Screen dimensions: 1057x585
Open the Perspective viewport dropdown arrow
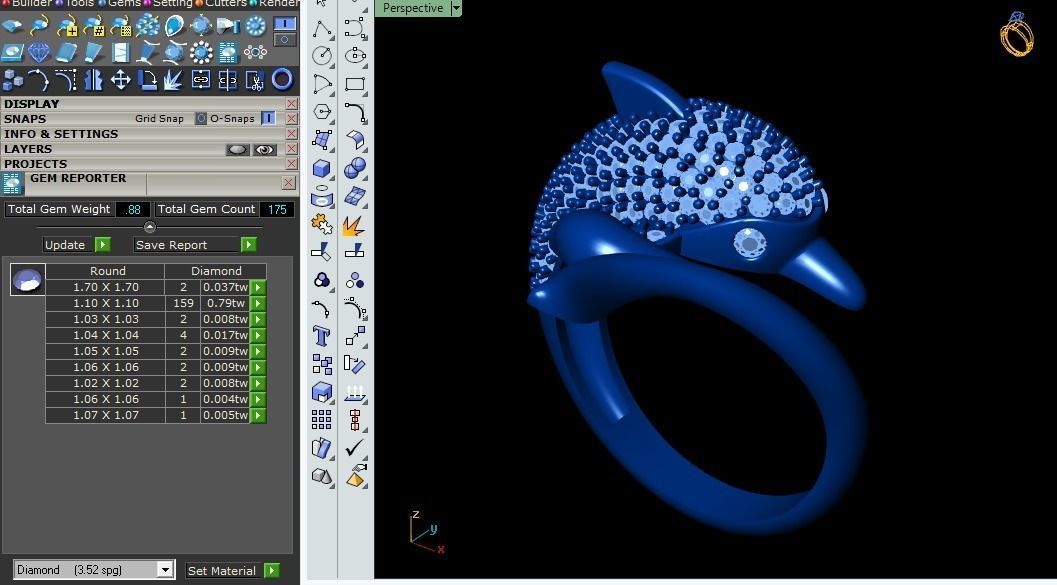click(456, 8)
